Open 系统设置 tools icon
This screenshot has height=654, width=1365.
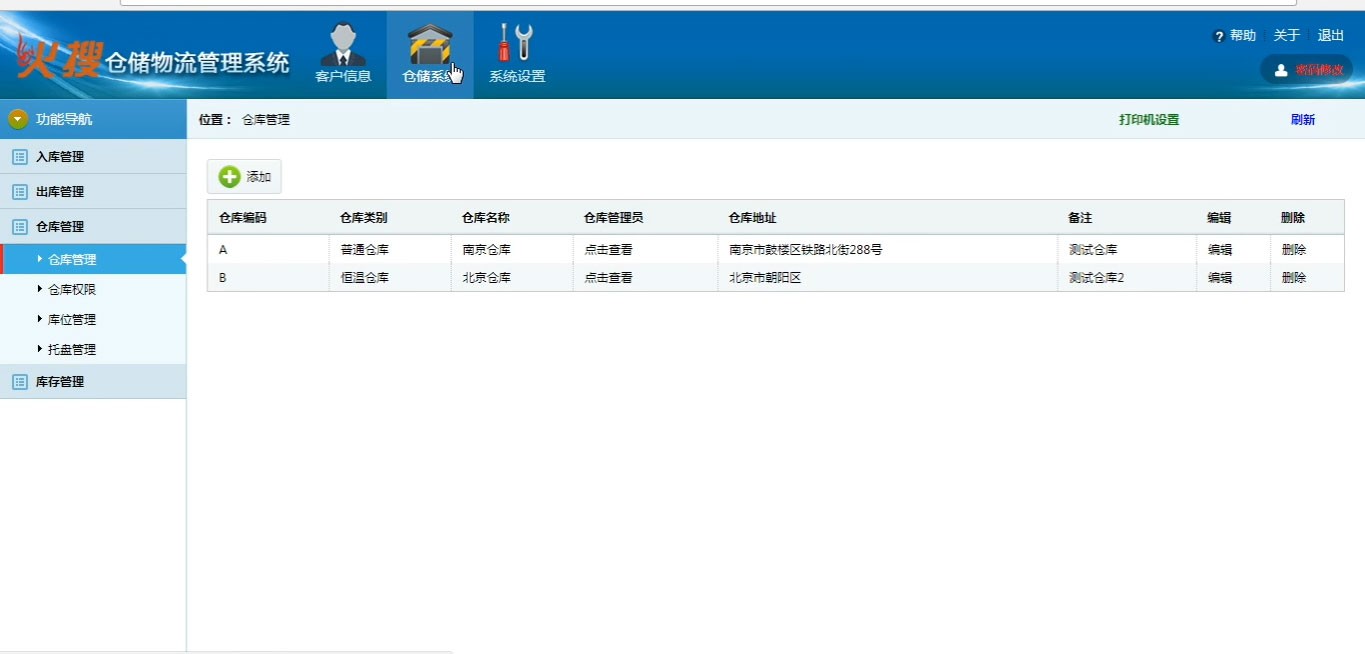click(516, 43)
